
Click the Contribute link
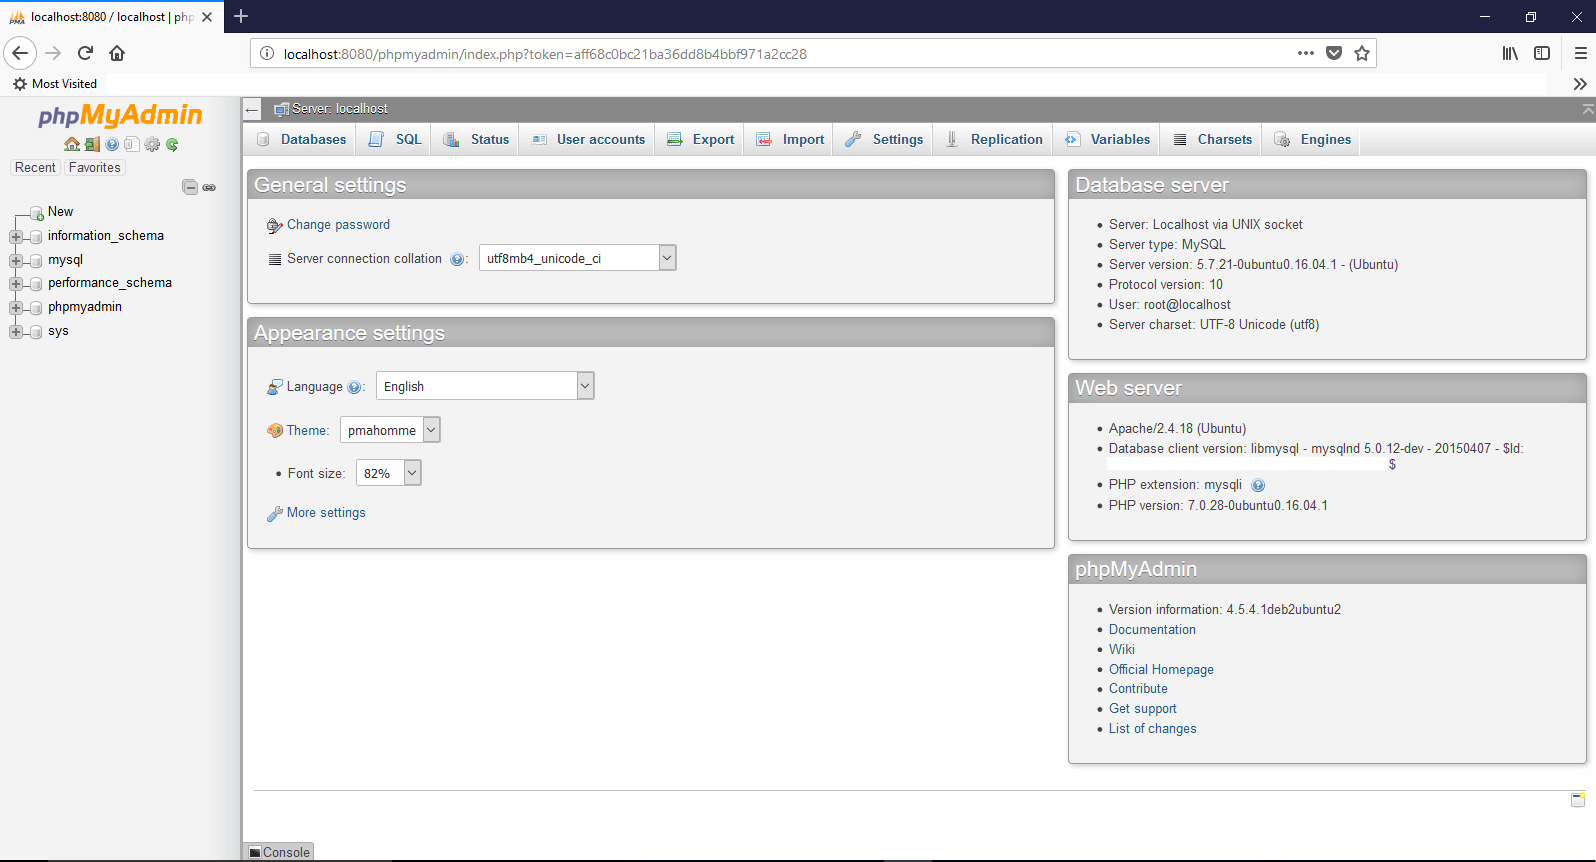coord(1138,689)
